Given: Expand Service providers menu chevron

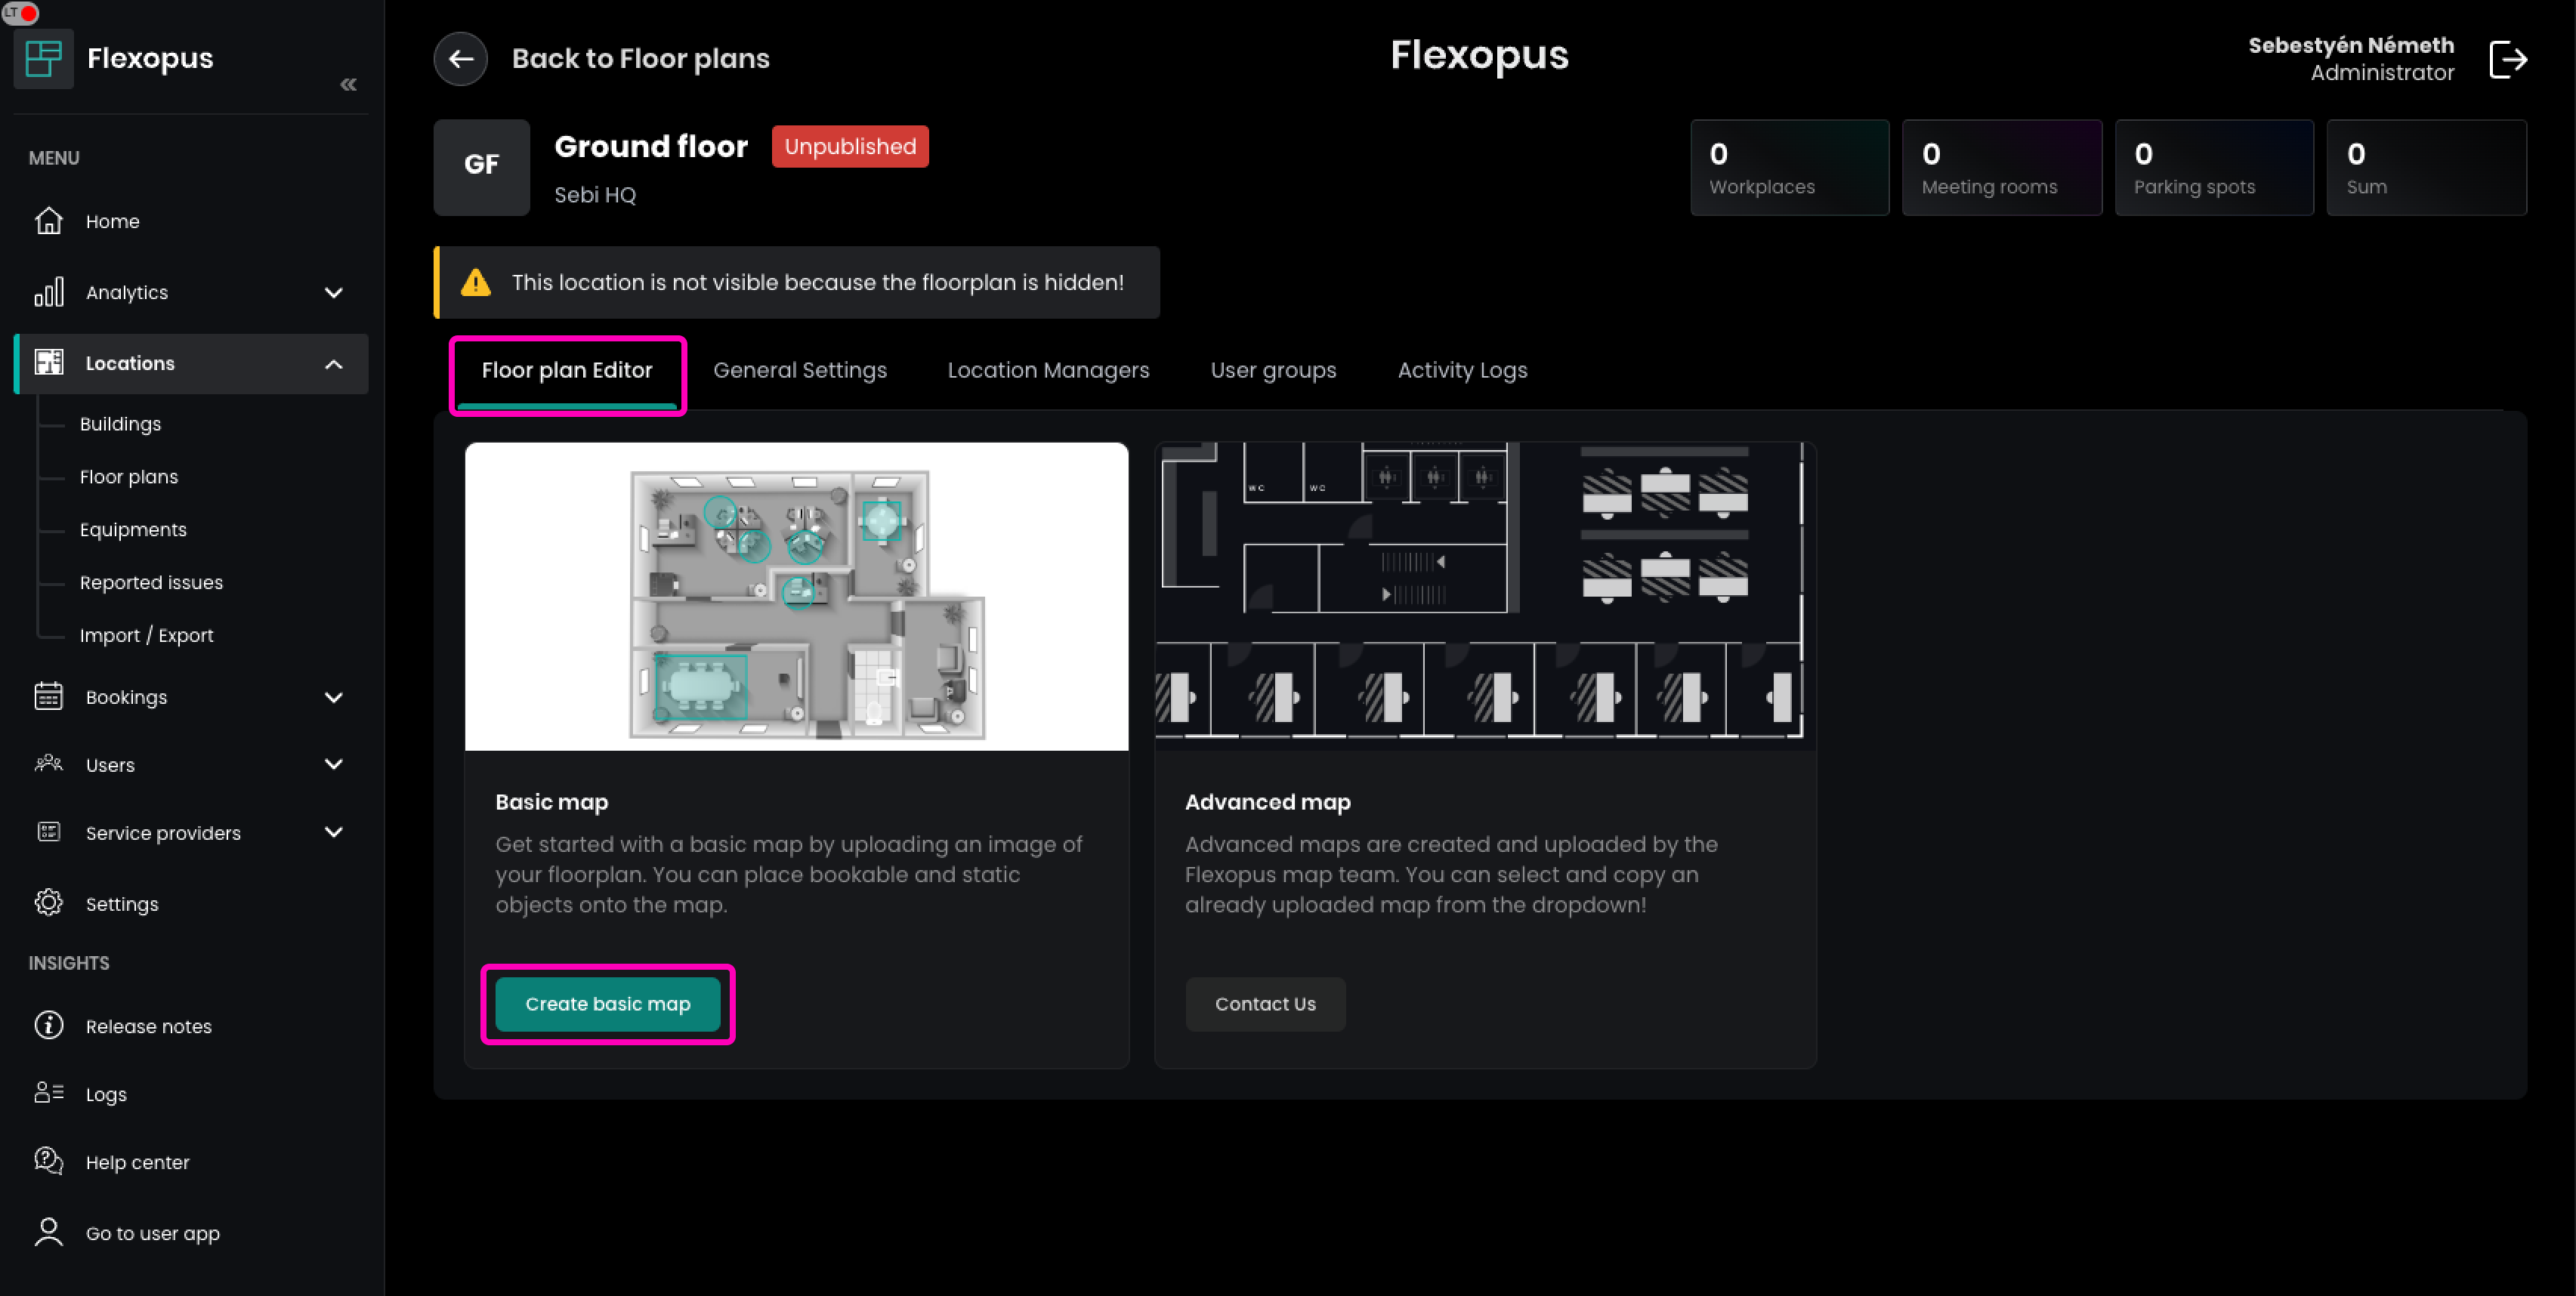Looking at the screenshot, I should tap(334, 832).
